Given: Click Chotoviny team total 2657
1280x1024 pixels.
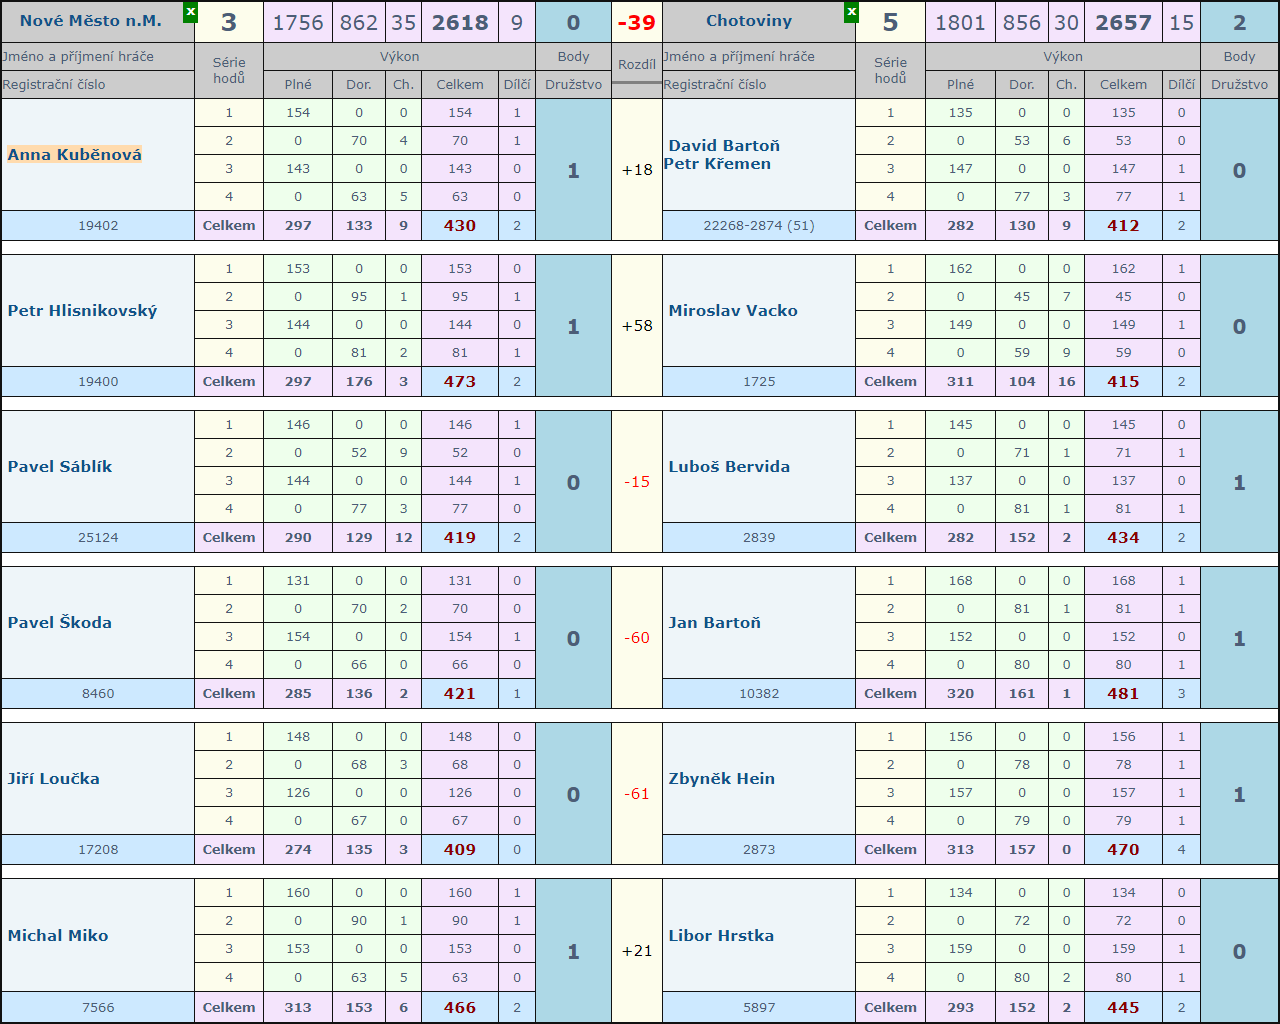Looking at the screenshot, I should click(1123, 22).
